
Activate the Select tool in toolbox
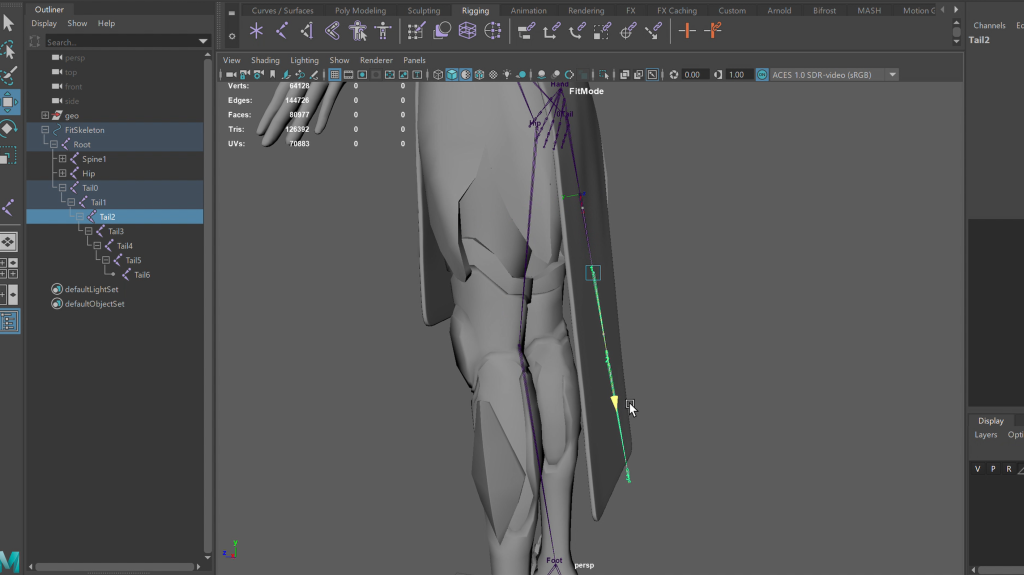pyautogui.click(x=8, y=24)
